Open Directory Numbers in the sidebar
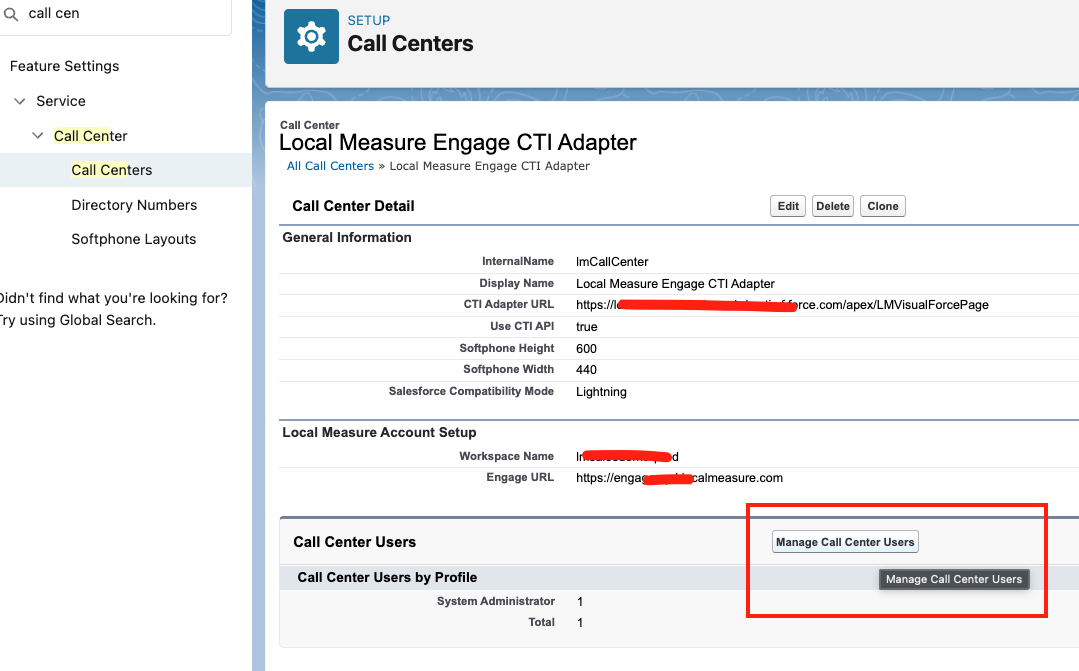The height and width of the screenshot is (671, 1079). pyautogui.click(x=134, y=205)
